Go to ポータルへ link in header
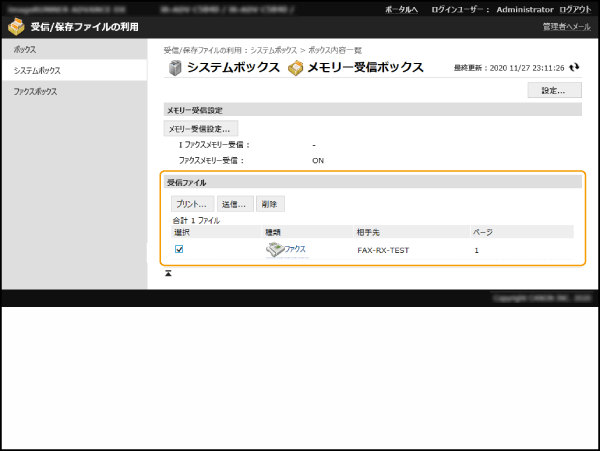Image resolution: width=600 pixels, height=451 pixels. point(401,9)
